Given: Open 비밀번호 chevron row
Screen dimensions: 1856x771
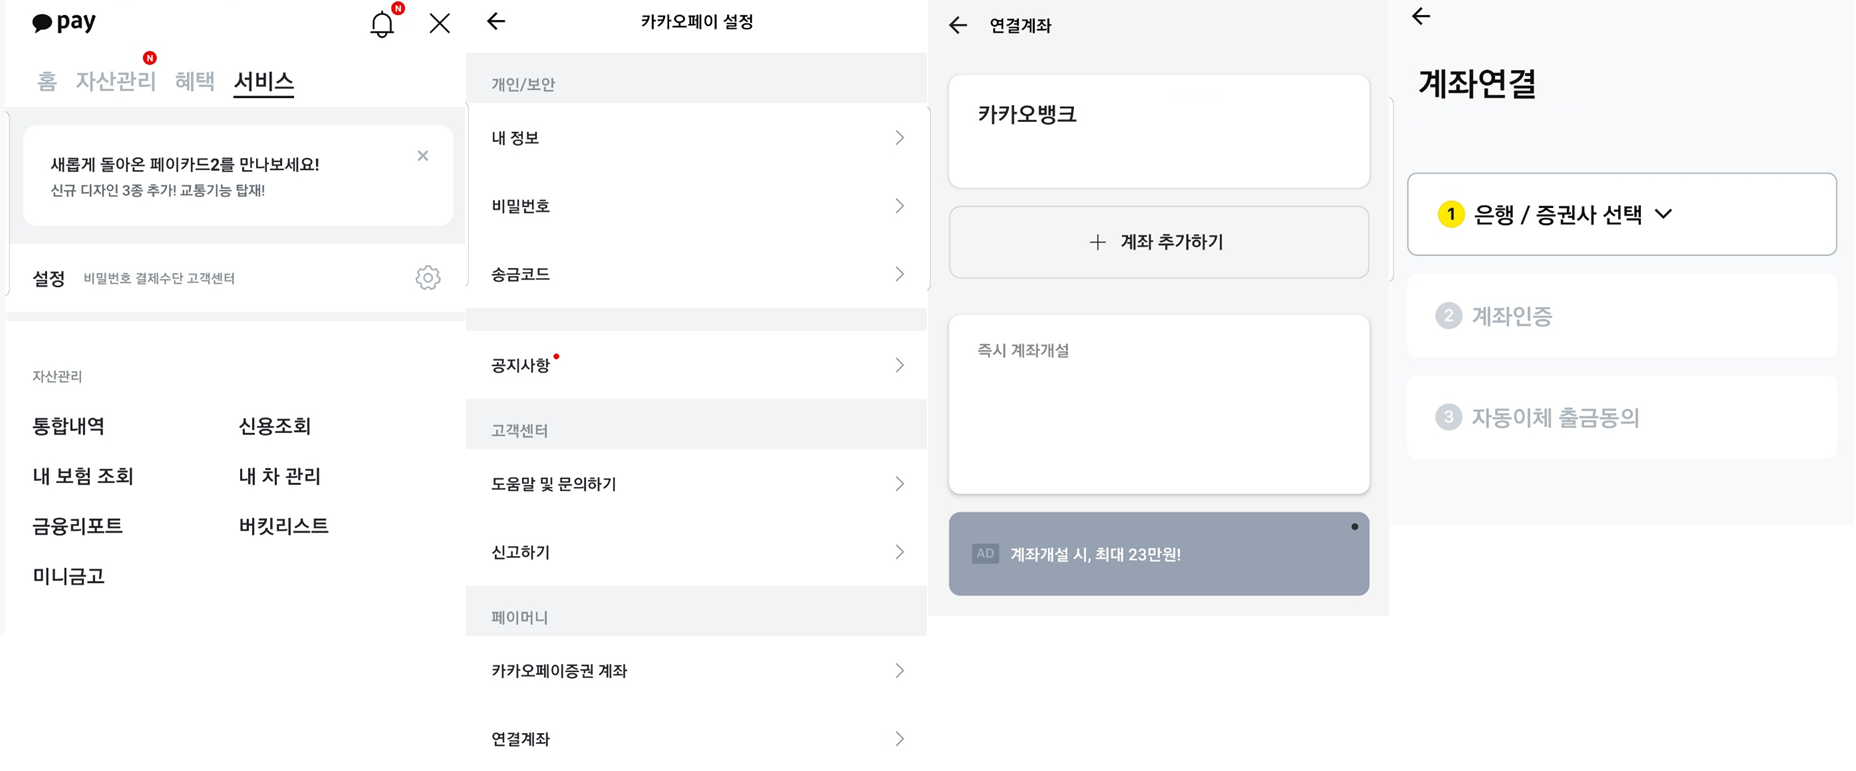Looking at the screenshot, I should (x=697, y=206).
